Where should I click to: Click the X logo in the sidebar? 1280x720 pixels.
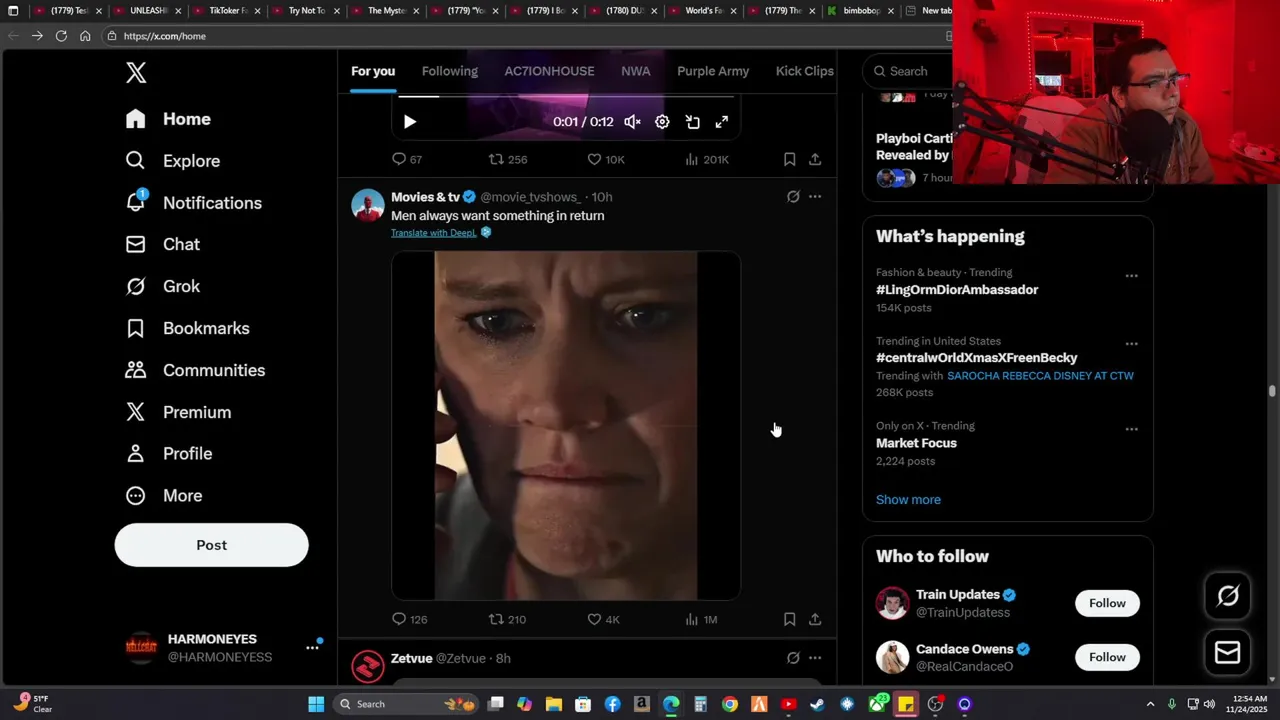coord(136,72)
